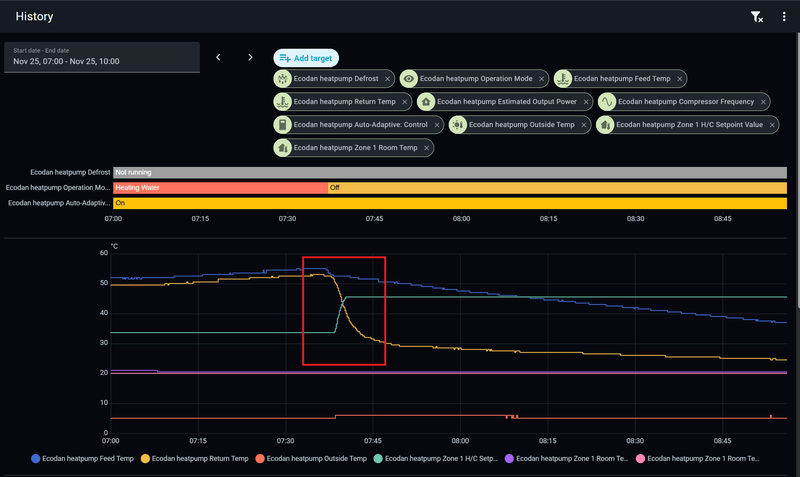The height and width of the screenshot is (477, 800).
Task: Click the Feed Temp chip thermometer icon
Action: [x=563, y=79]
